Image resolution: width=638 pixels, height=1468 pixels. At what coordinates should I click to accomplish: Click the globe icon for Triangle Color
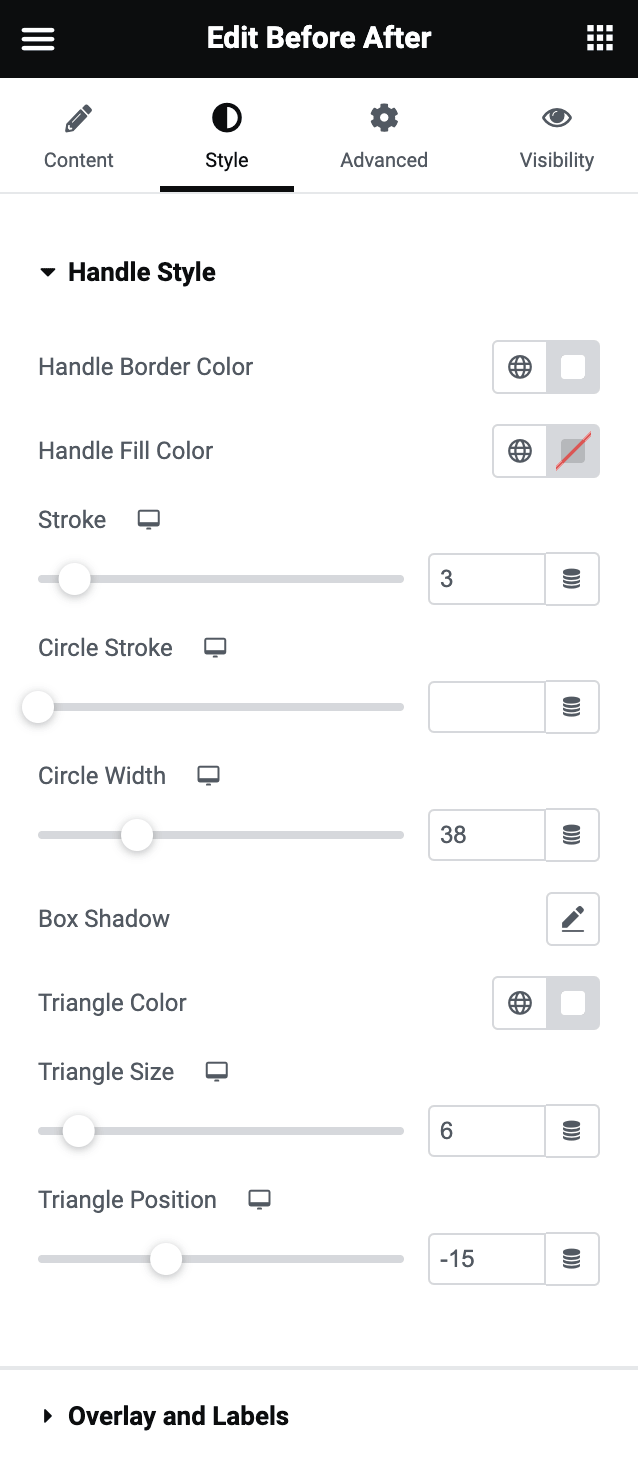click(520, 1003)
